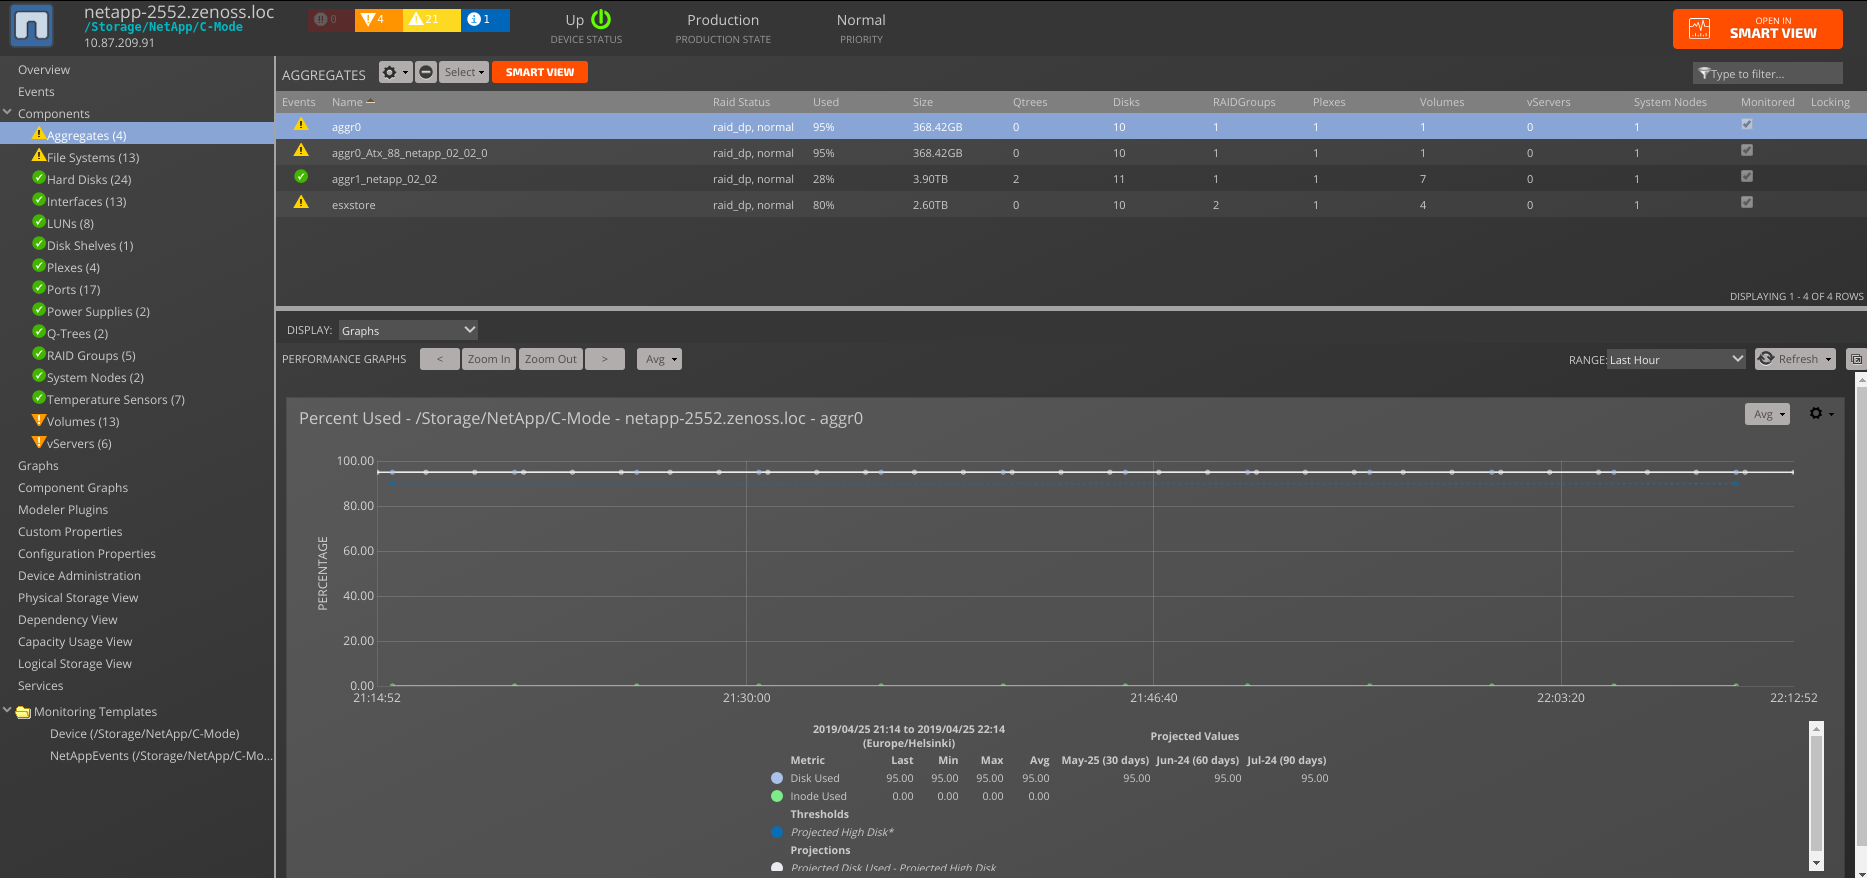This screenshot has height=878, width=1867.
Task: Open Modeler Plugins in sidebar
Action: coord(63,510)
